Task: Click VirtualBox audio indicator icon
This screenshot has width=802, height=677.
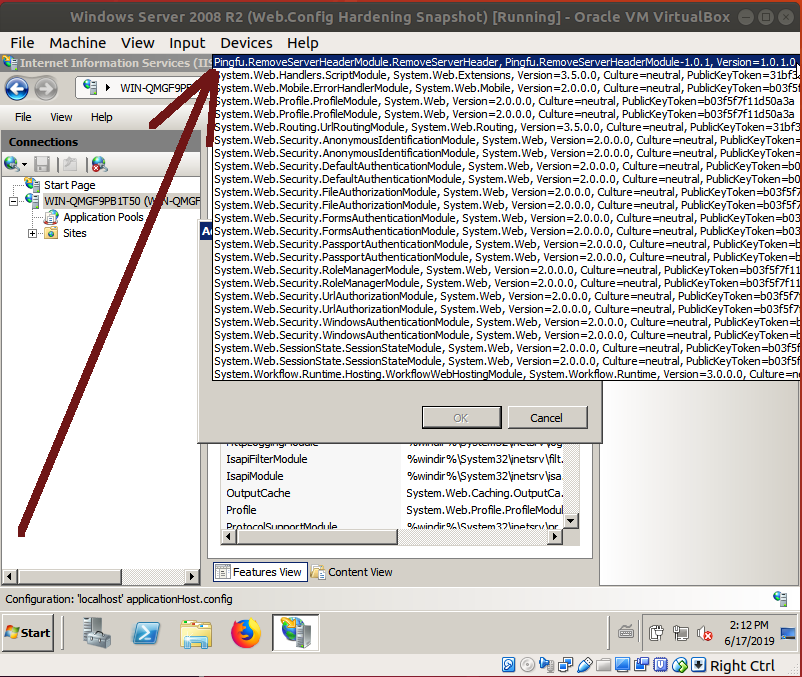Action: [546, 664]
